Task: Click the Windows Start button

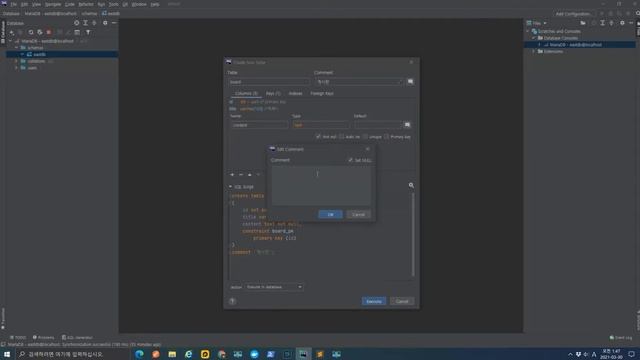Action: 7,354
